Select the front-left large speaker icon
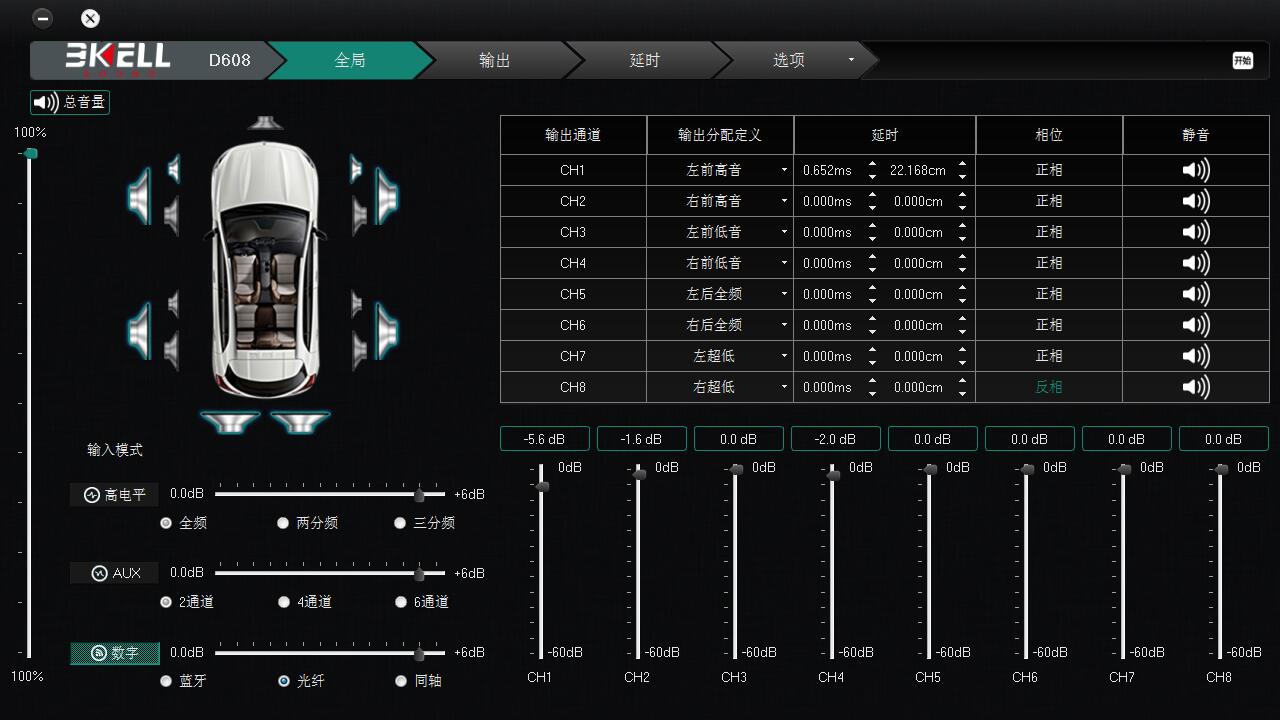 point(140,195)
